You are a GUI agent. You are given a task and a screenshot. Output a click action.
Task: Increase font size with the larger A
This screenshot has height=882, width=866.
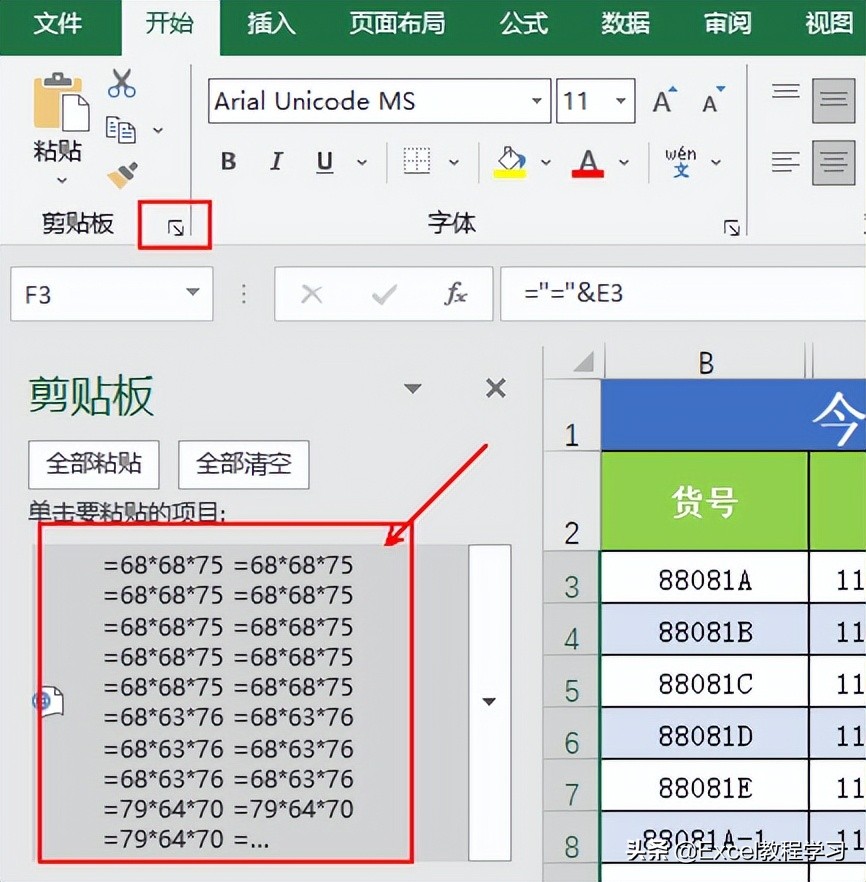[665, 100]
